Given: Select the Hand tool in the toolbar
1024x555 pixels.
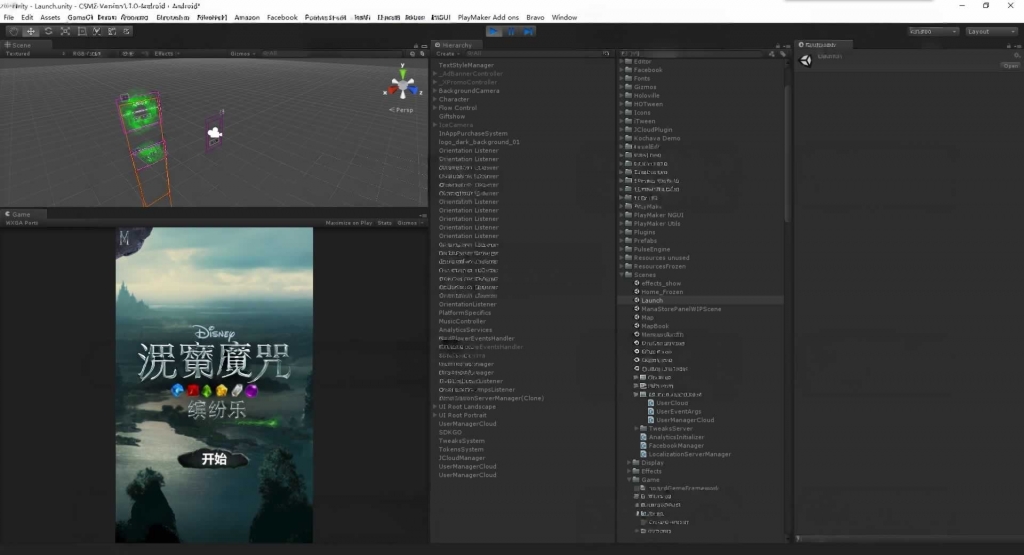Looking at the screenshot, I should (14, 31).
